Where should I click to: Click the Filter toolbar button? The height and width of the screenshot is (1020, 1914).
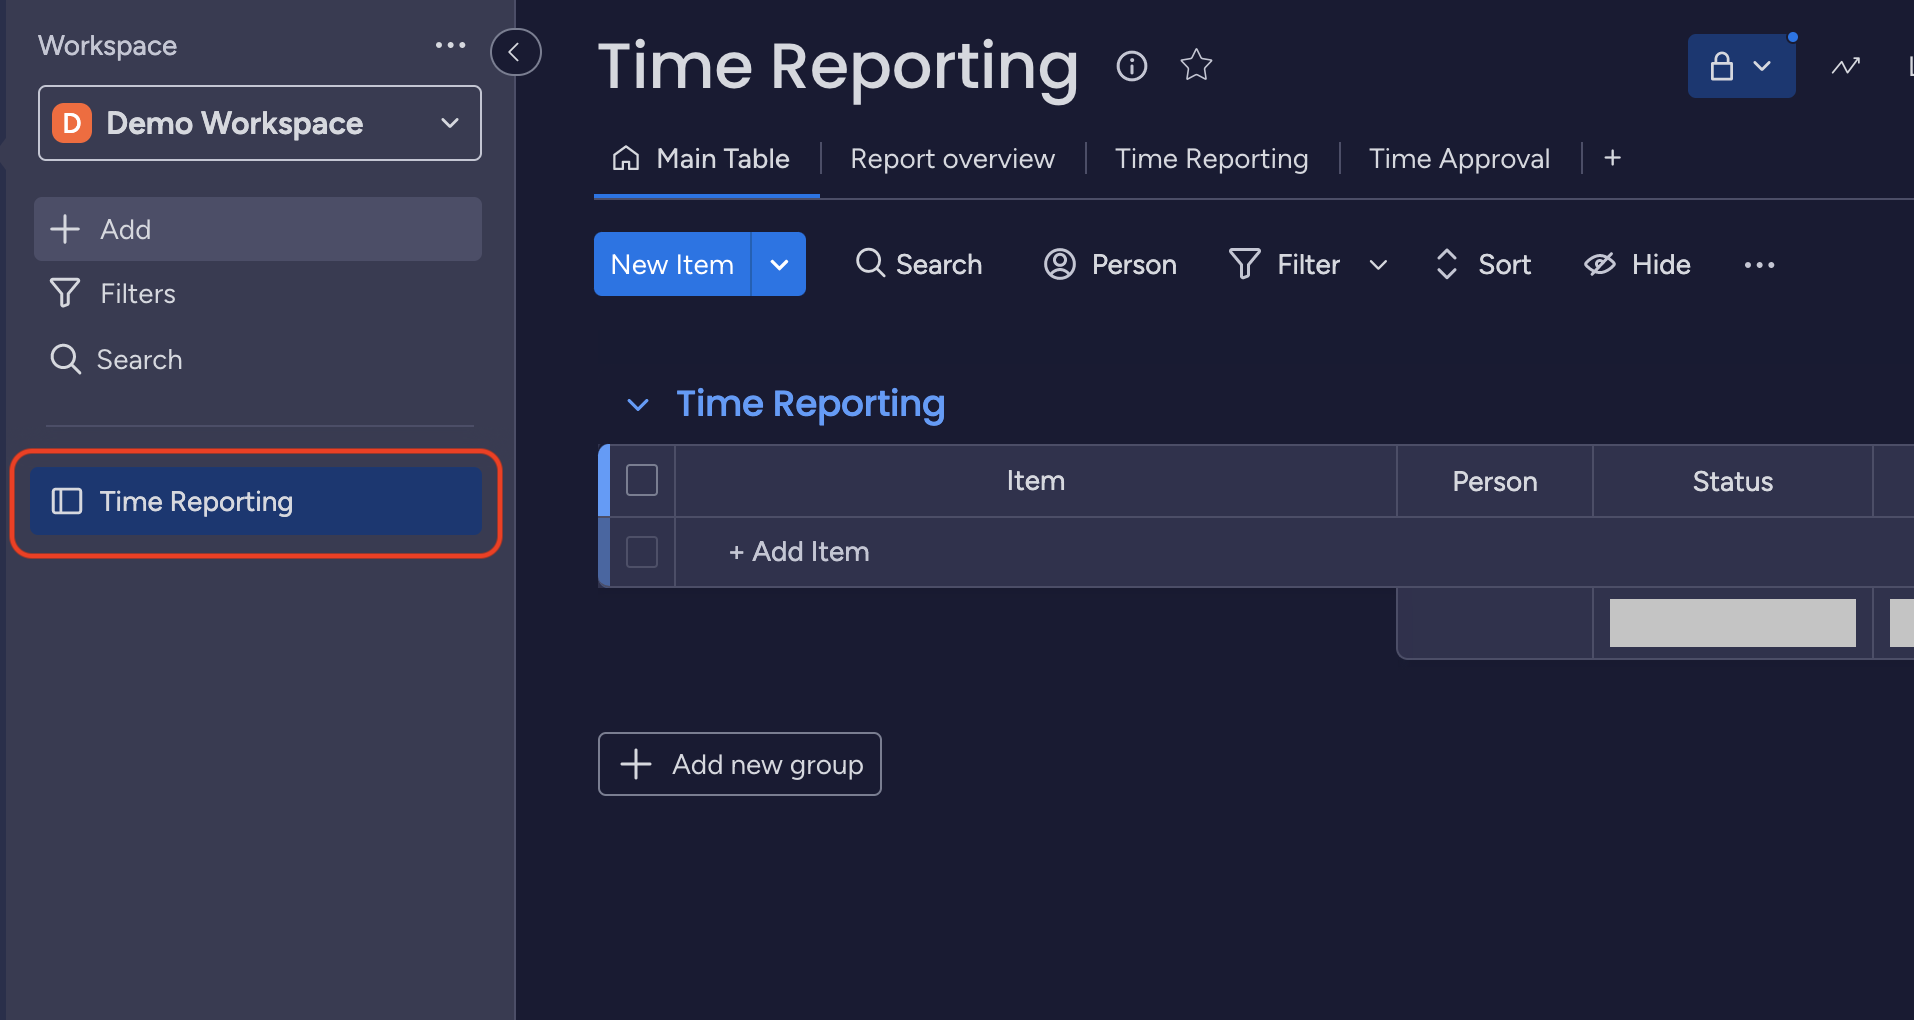point(1285,264)
